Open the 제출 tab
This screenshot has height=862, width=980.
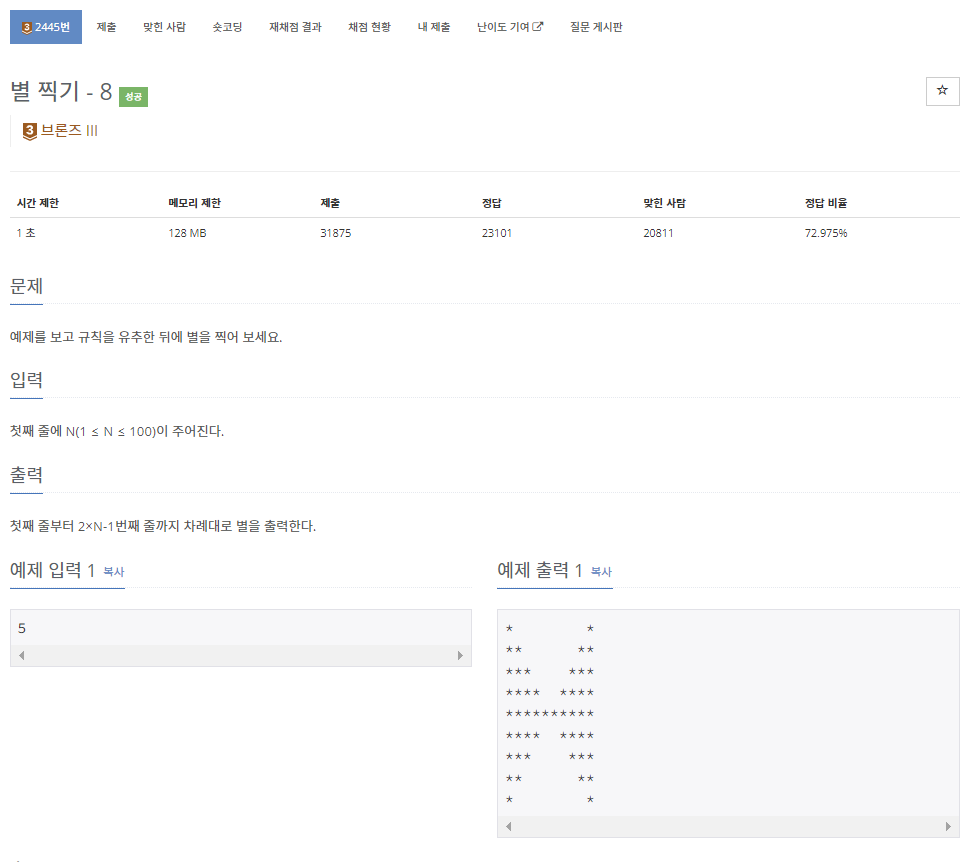[106, 27]
